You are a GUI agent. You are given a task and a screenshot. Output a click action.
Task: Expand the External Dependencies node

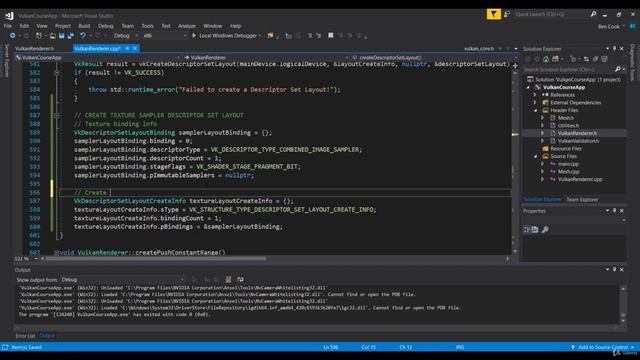pos(535,103)
